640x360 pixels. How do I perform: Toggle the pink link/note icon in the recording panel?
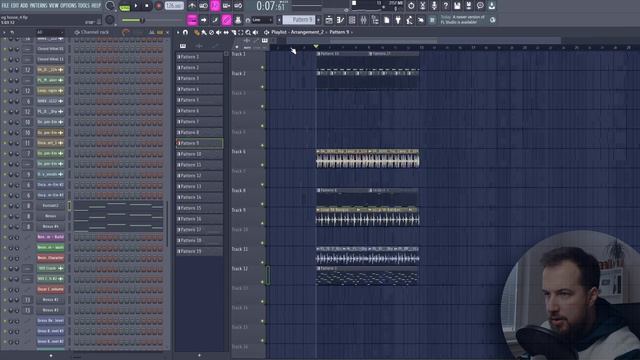point(226,20)
